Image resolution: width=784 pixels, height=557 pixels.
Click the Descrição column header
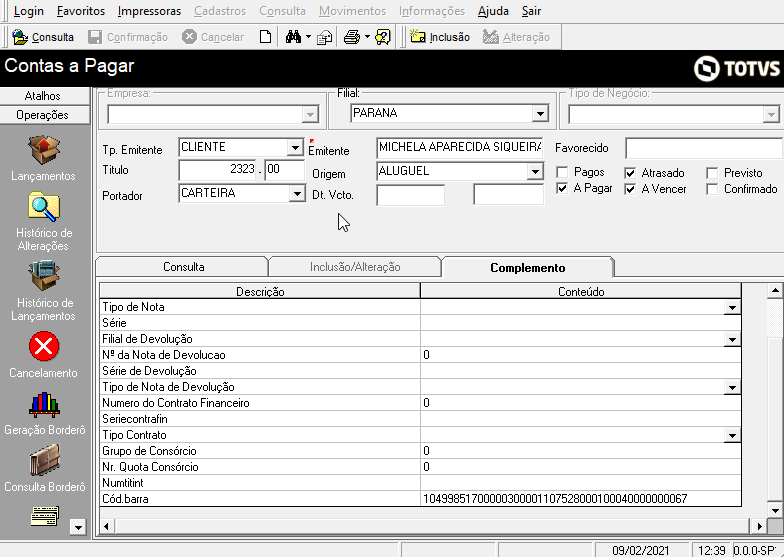[260, 292]
